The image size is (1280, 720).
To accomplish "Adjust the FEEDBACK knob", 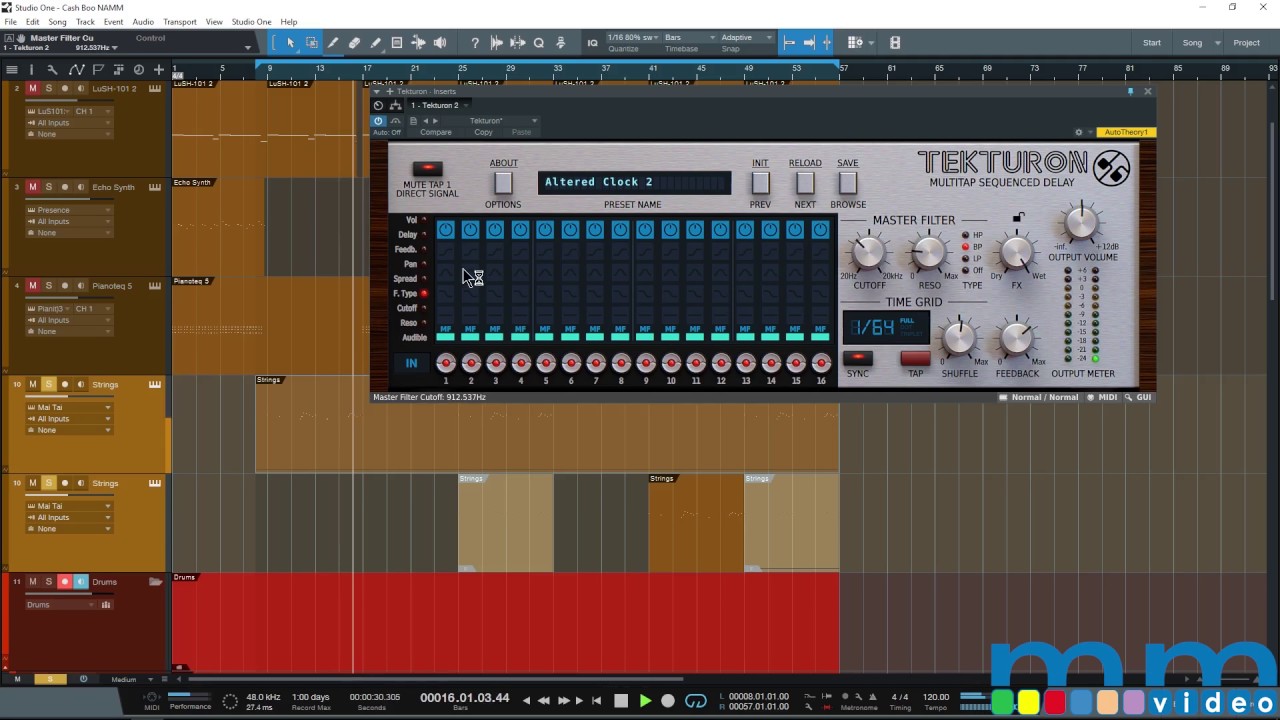I will [1017, 338].
